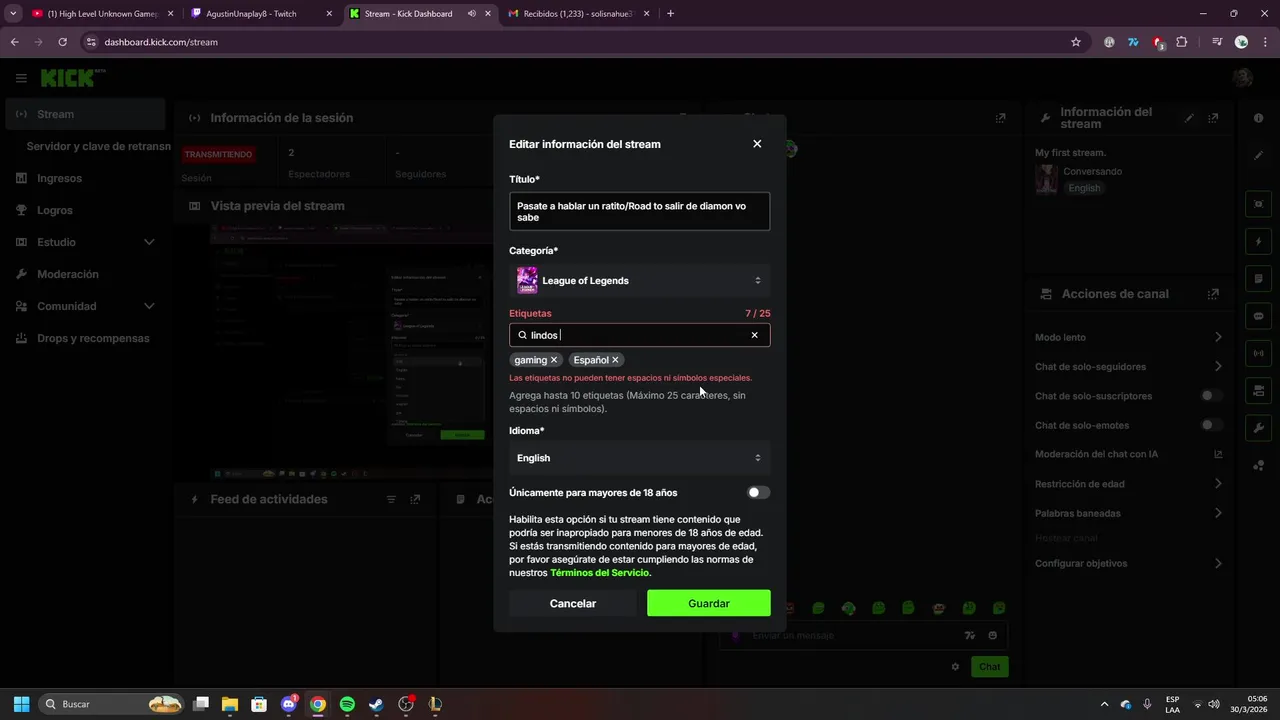
Task: Click the green Chat send button
Action: (x=989, y=667)
